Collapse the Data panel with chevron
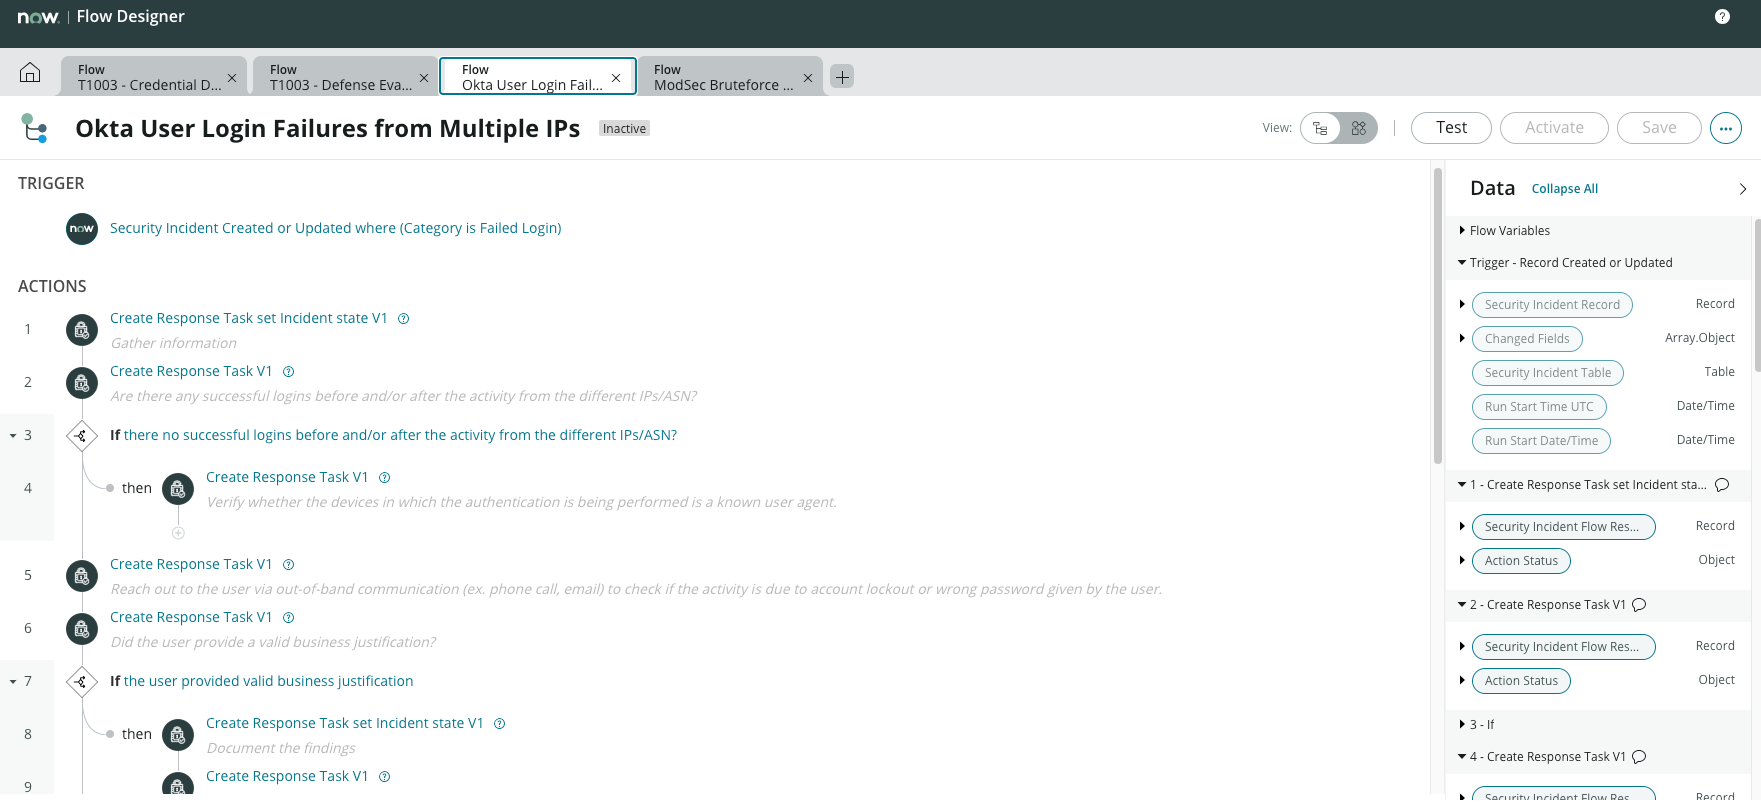 tap(1742, 189)
